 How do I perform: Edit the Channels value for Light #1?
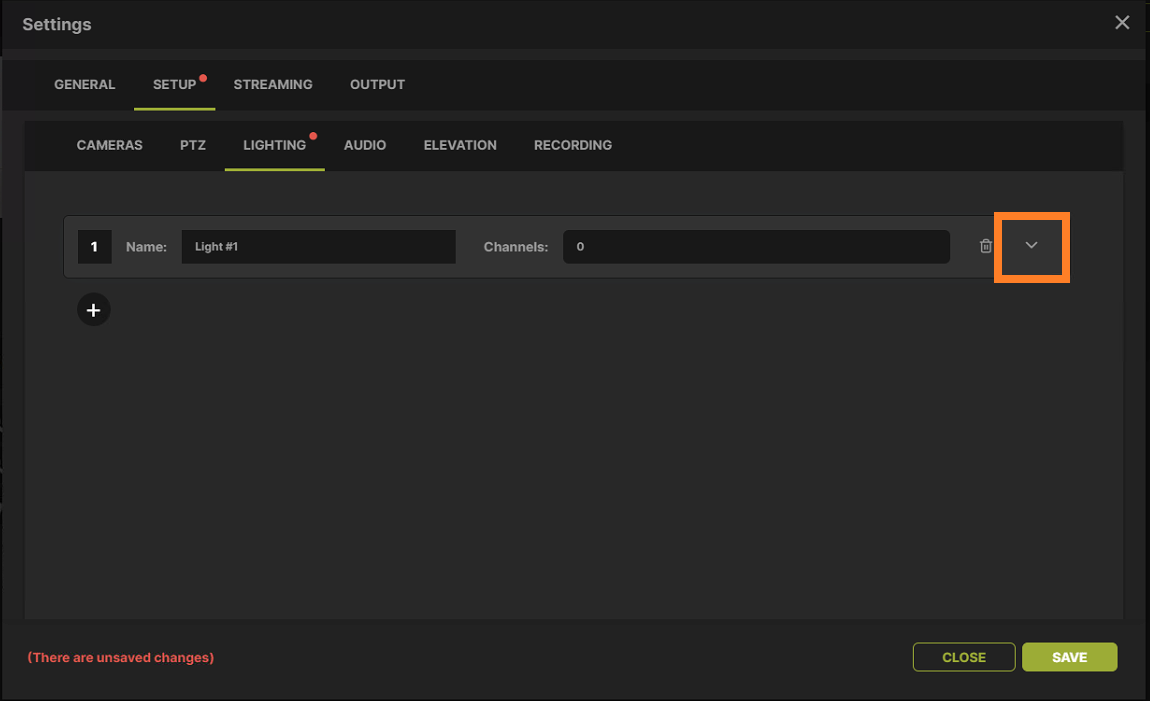pyautogui.click(x=756, y=246)
